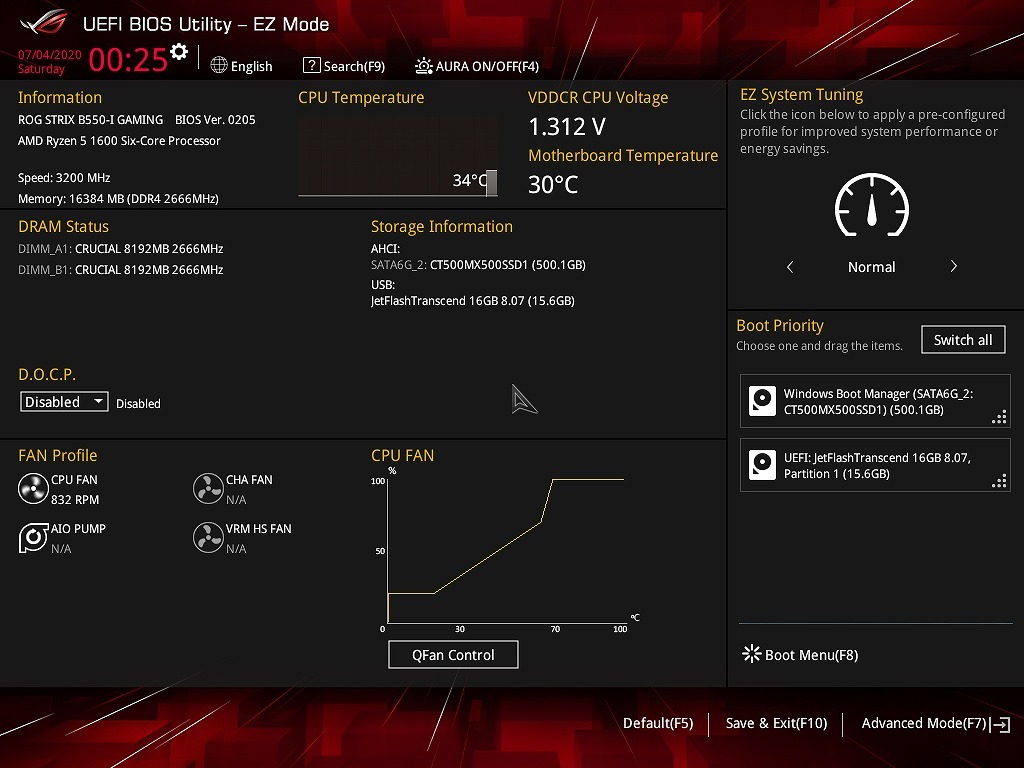The width and height of the screenshot is (1024, 768).
Task: Click JetFlashTranscend 16GB USB storage entry
Action: click(473, 300)
